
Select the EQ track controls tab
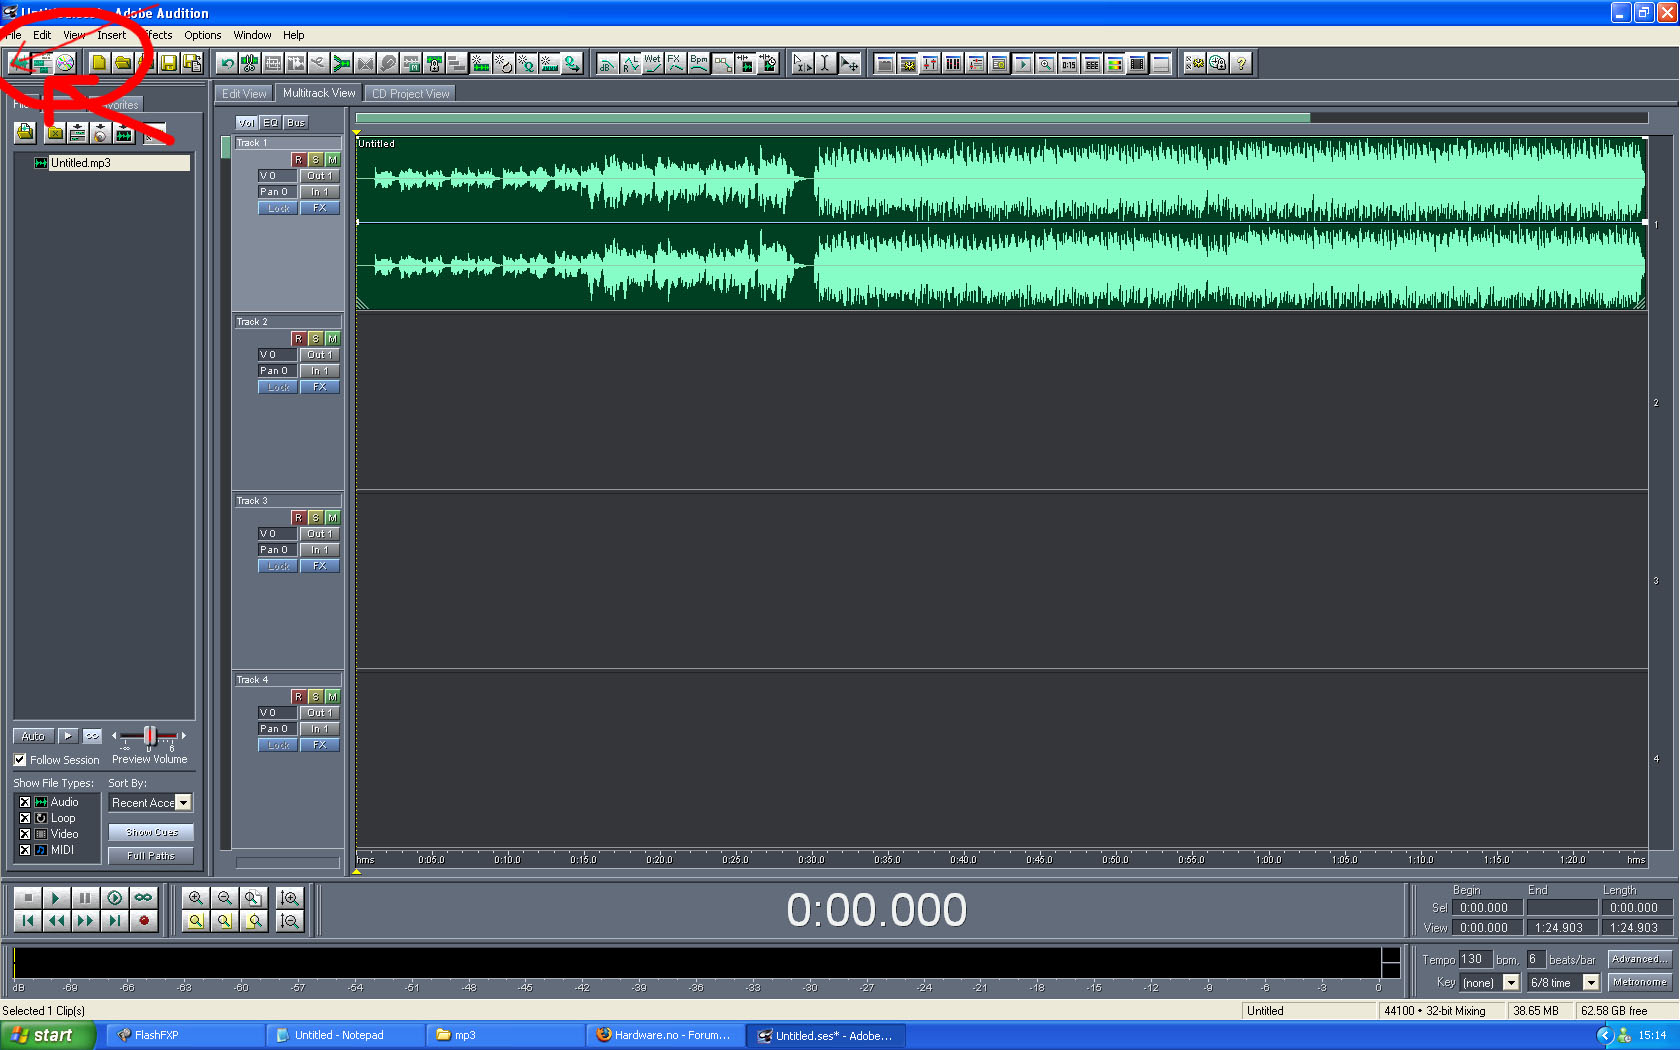(271, 123)
